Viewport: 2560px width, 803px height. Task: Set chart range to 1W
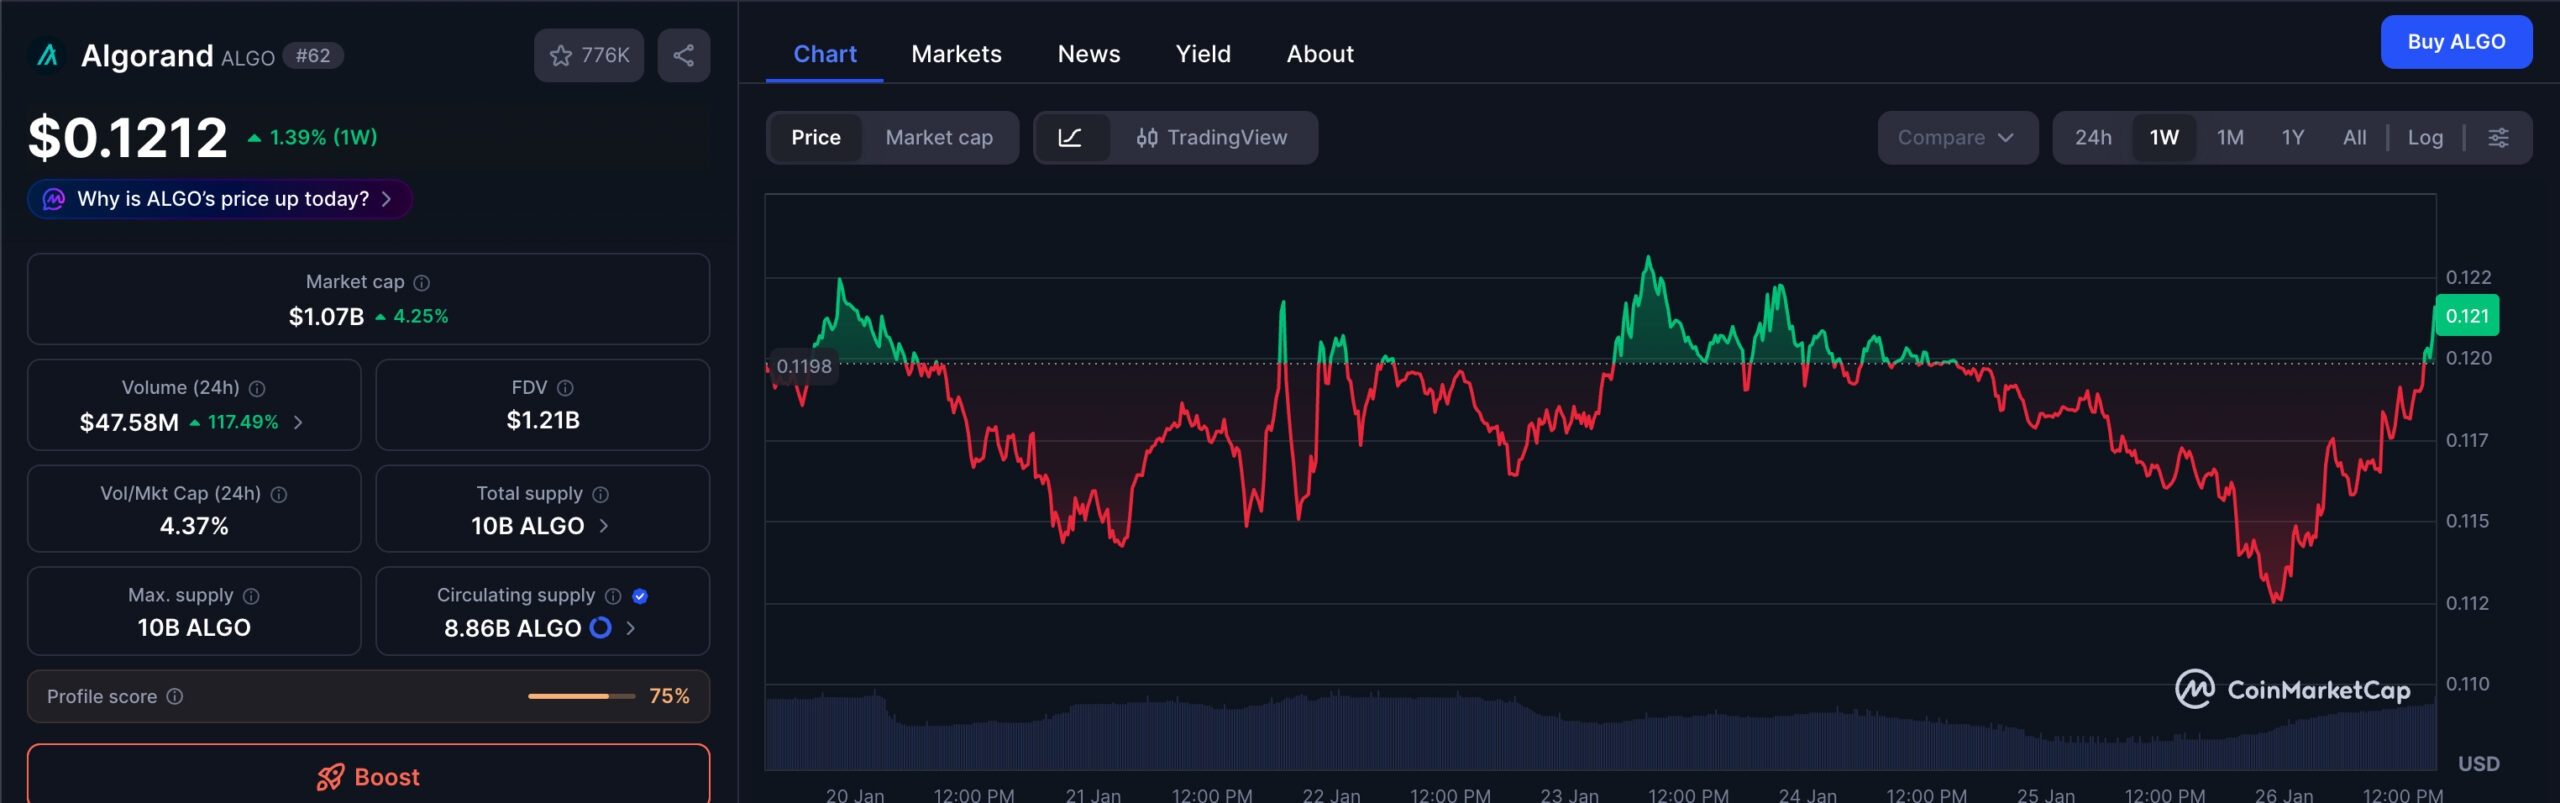(2164, 138)
